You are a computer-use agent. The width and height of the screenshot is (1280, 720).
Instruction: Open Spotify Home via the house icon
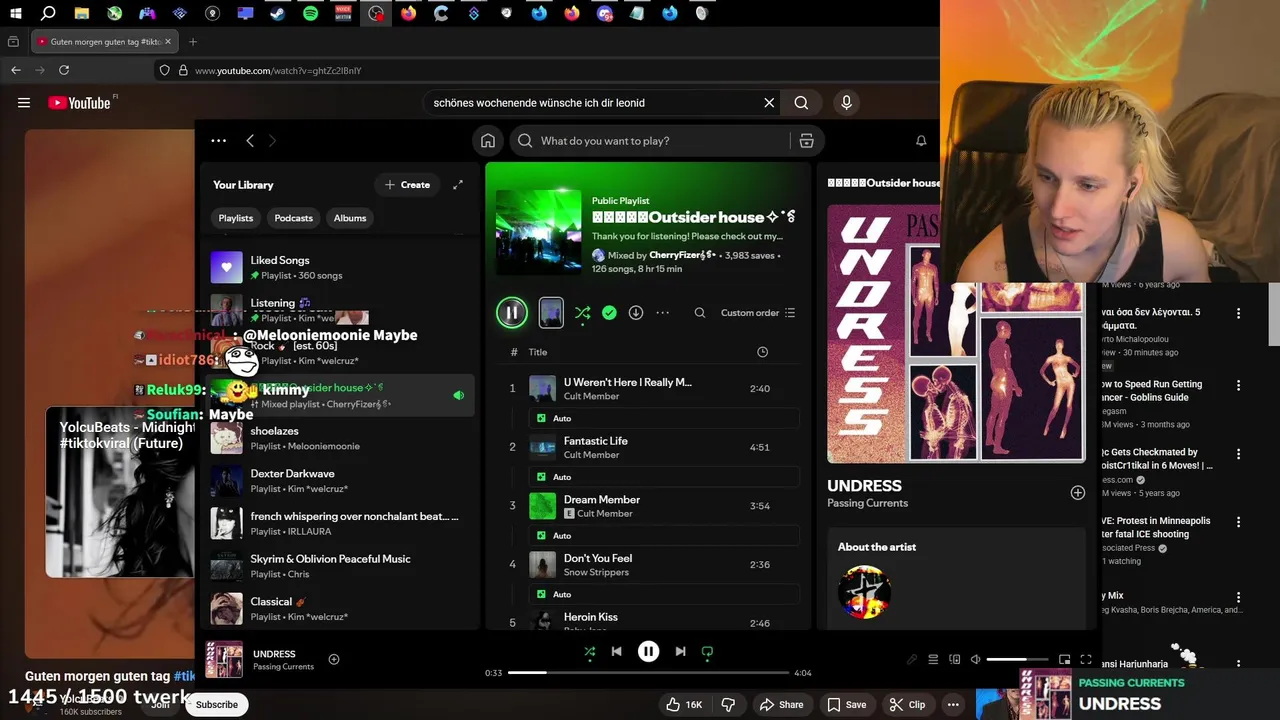(x=488, y=141)
